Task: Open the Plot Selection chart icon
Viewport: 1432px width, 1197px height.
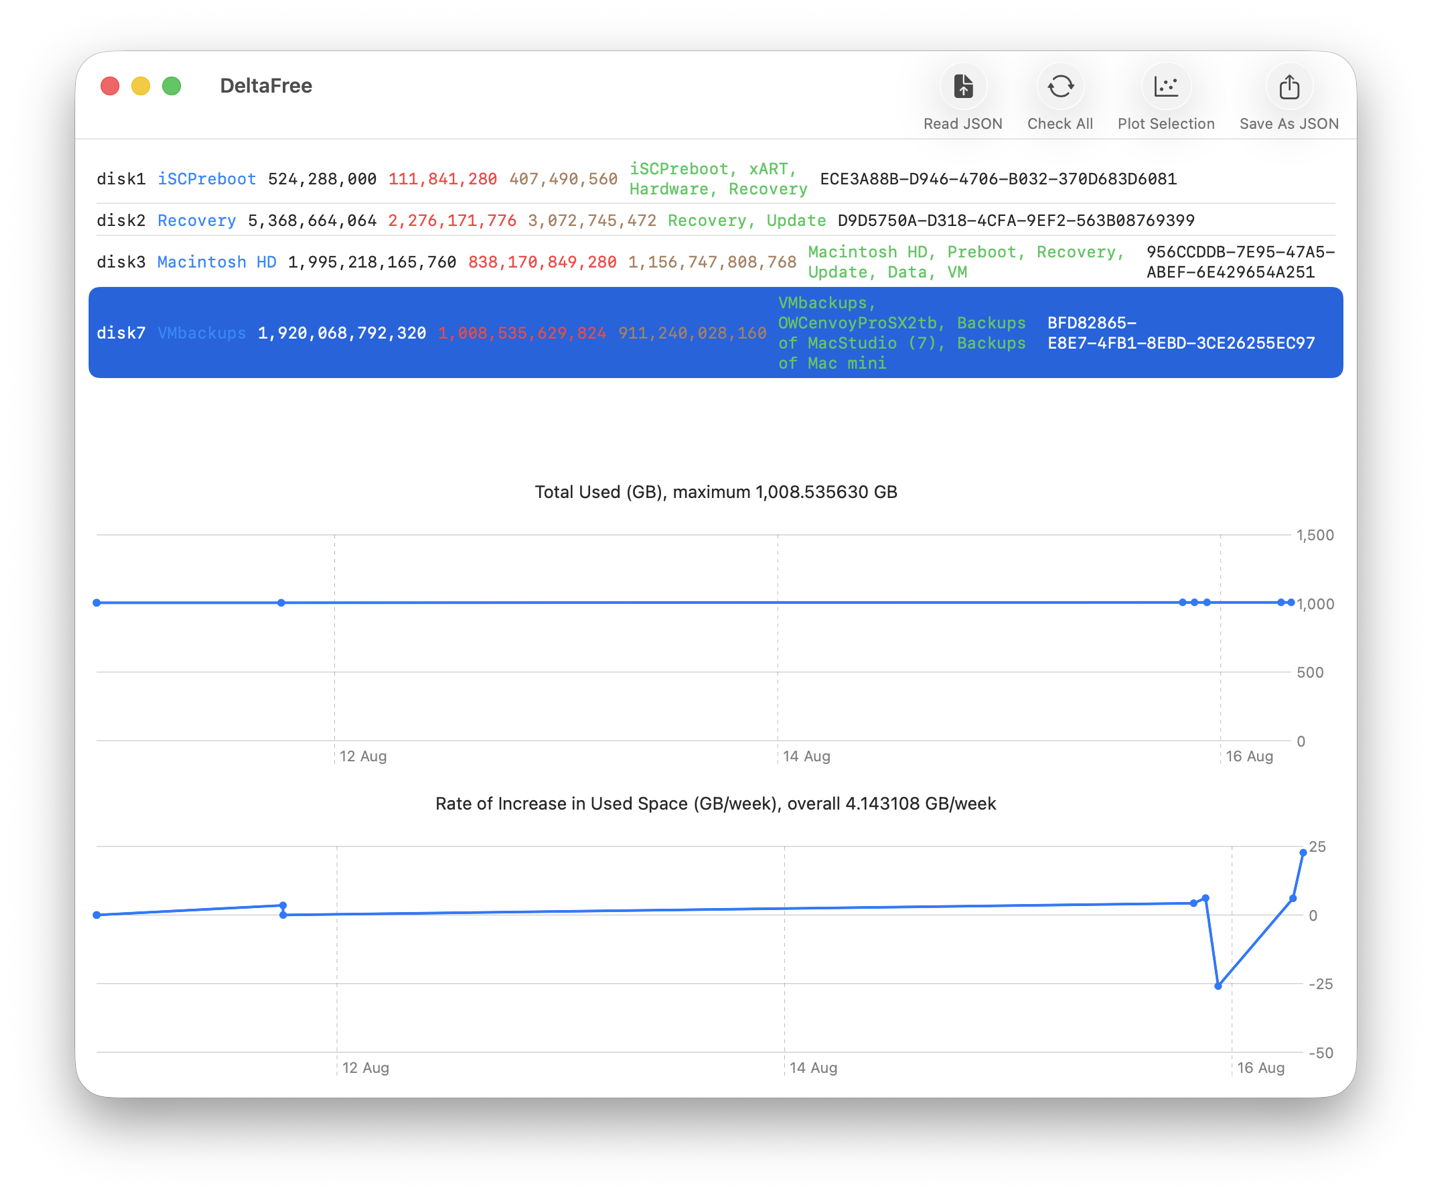Action: coord(1166,87)
